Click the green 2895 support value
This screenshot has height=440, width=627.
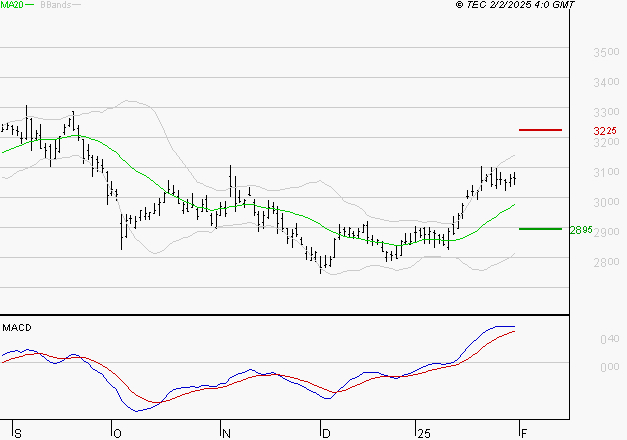tap(581, 230)
